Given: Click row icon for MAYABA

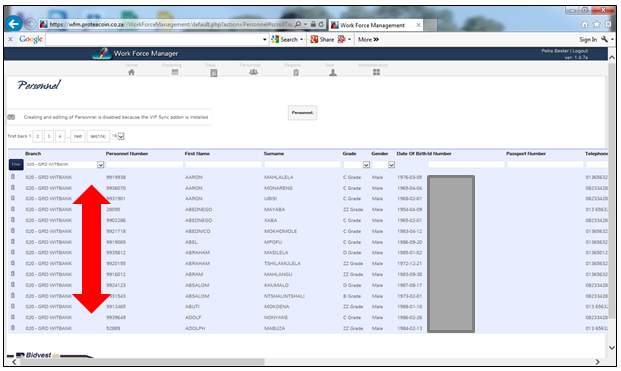Looking at the screenshot, I should point(13,209).
